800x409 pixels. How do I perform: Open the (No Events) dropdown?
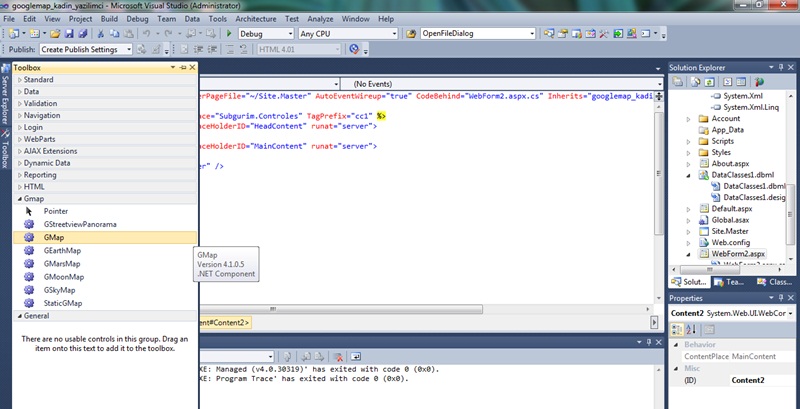pyautogui.click(x=659, y=84)
